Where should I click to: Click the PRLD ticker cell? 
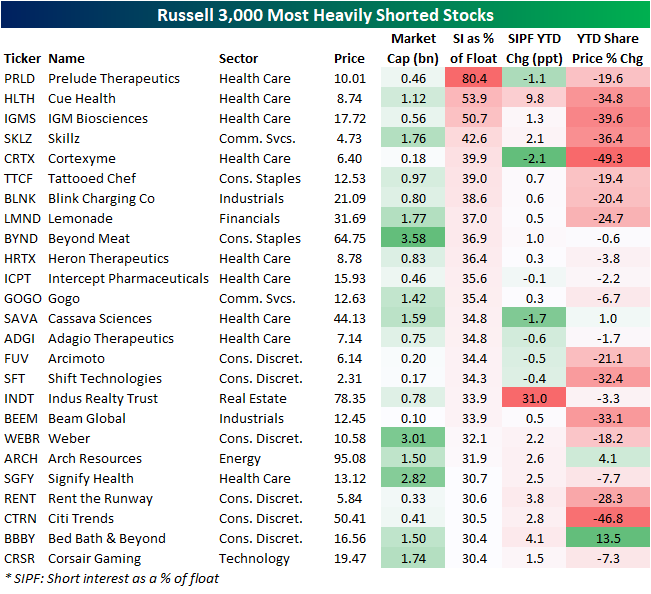click(x=20, y=78)
